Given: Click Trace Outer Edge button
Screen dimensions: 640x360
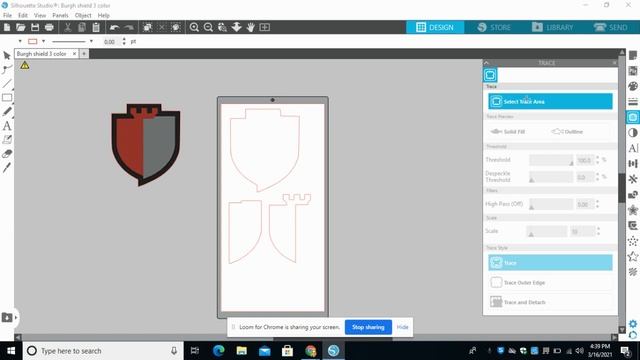Looking at the screenshot, I should [x=550, y=282].
